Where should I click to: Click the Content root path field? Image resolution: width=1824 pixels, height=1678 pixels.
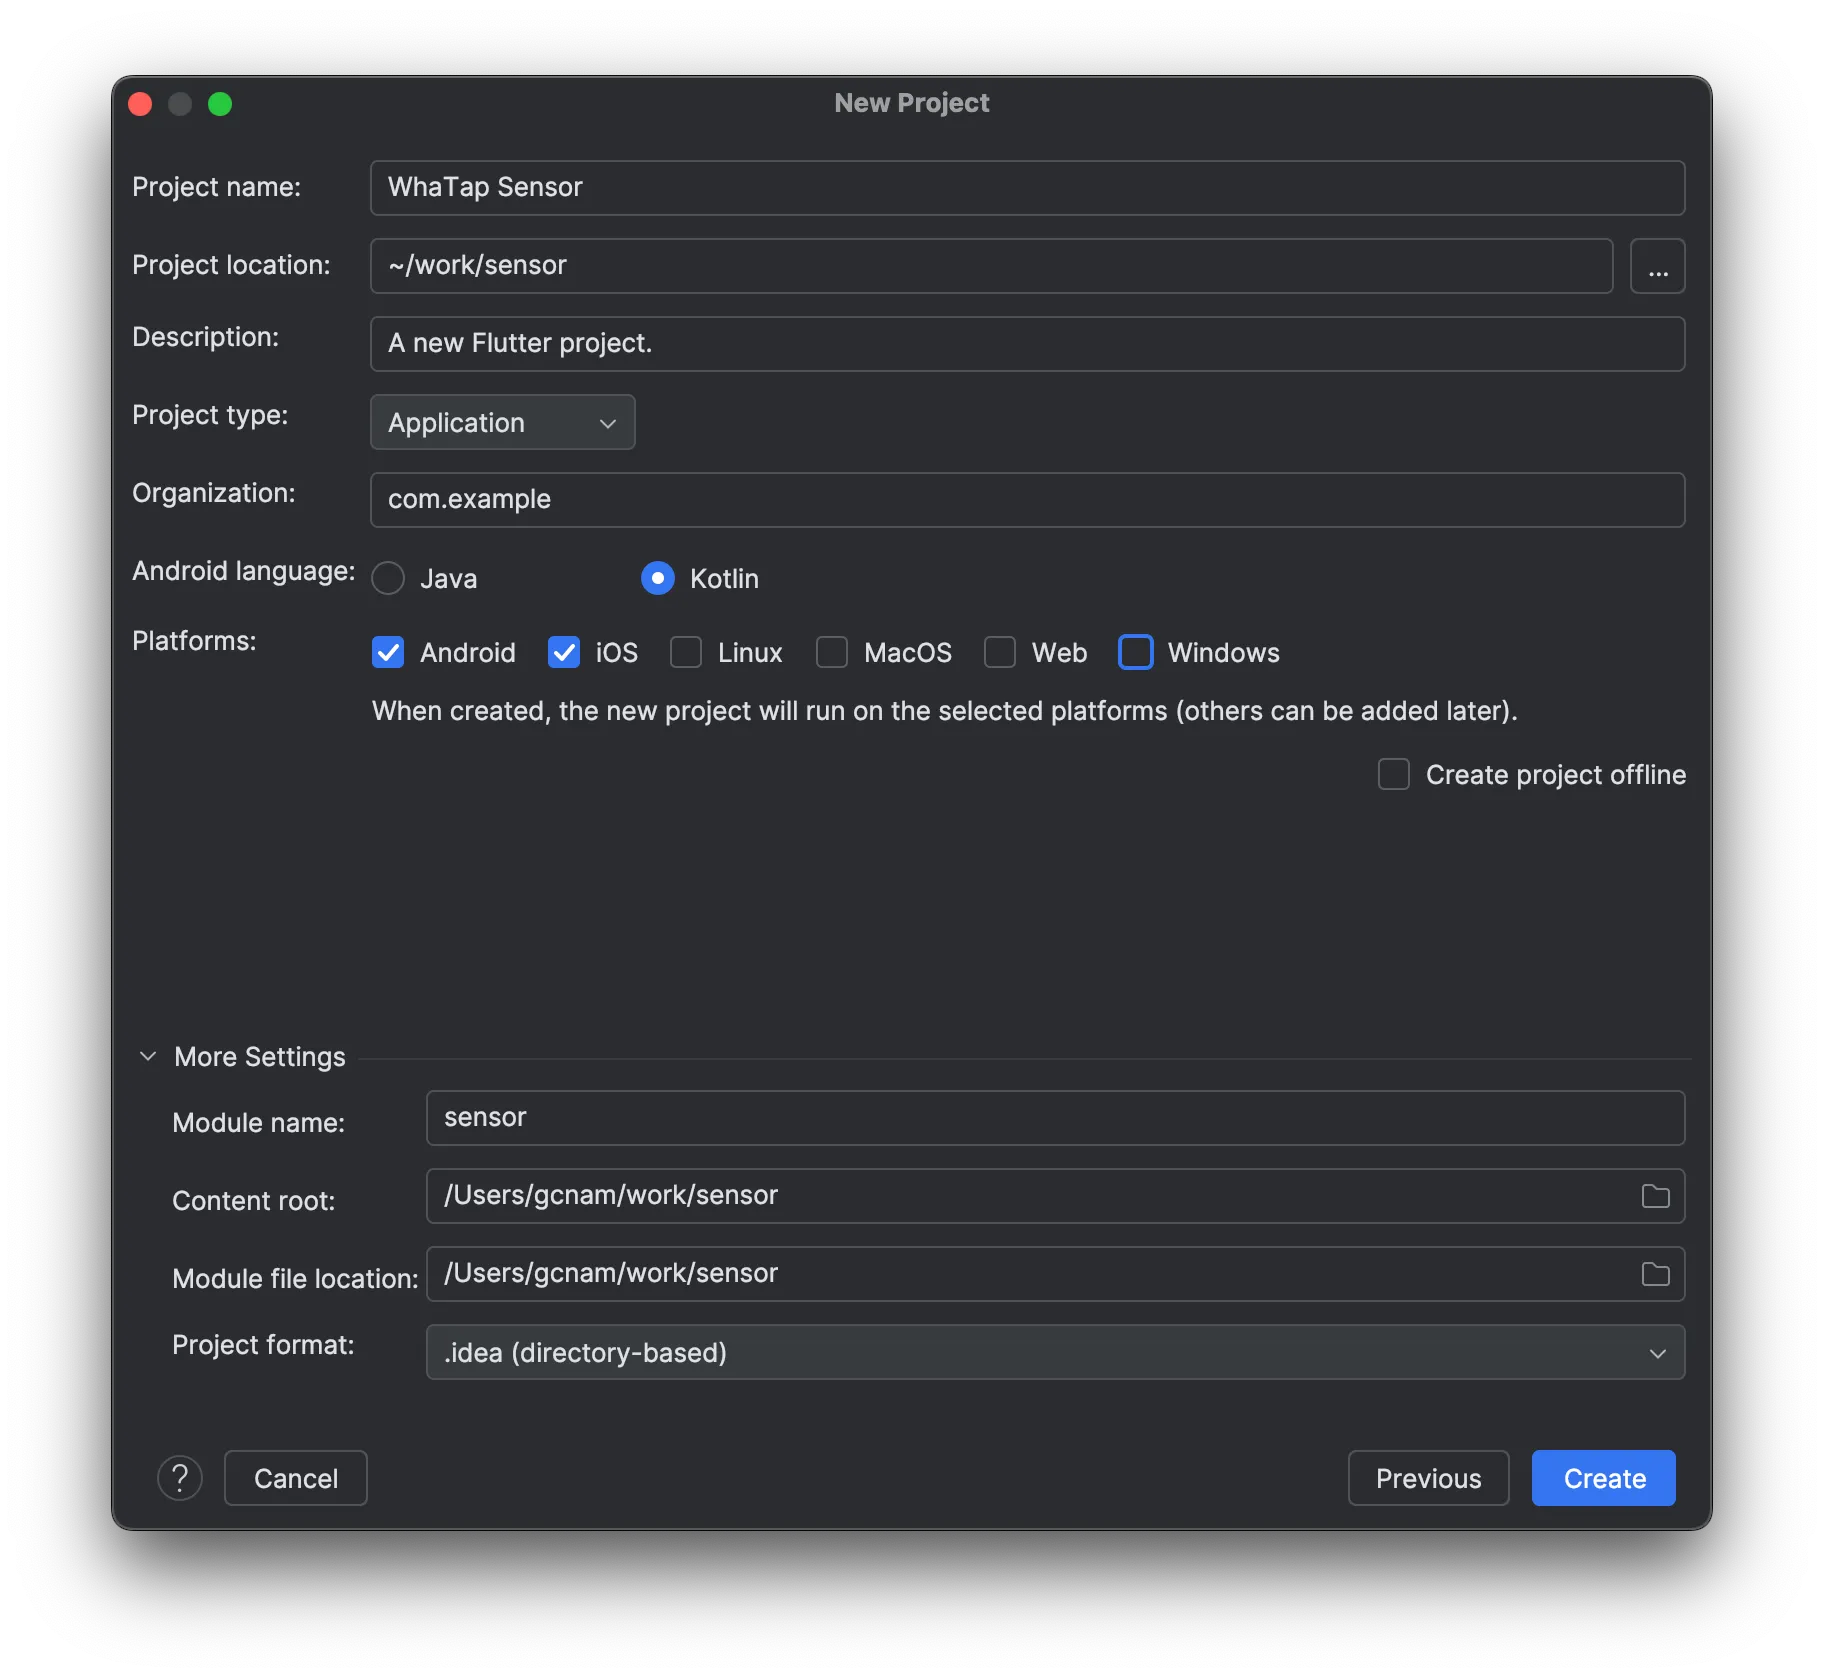coord(1055,1196)
